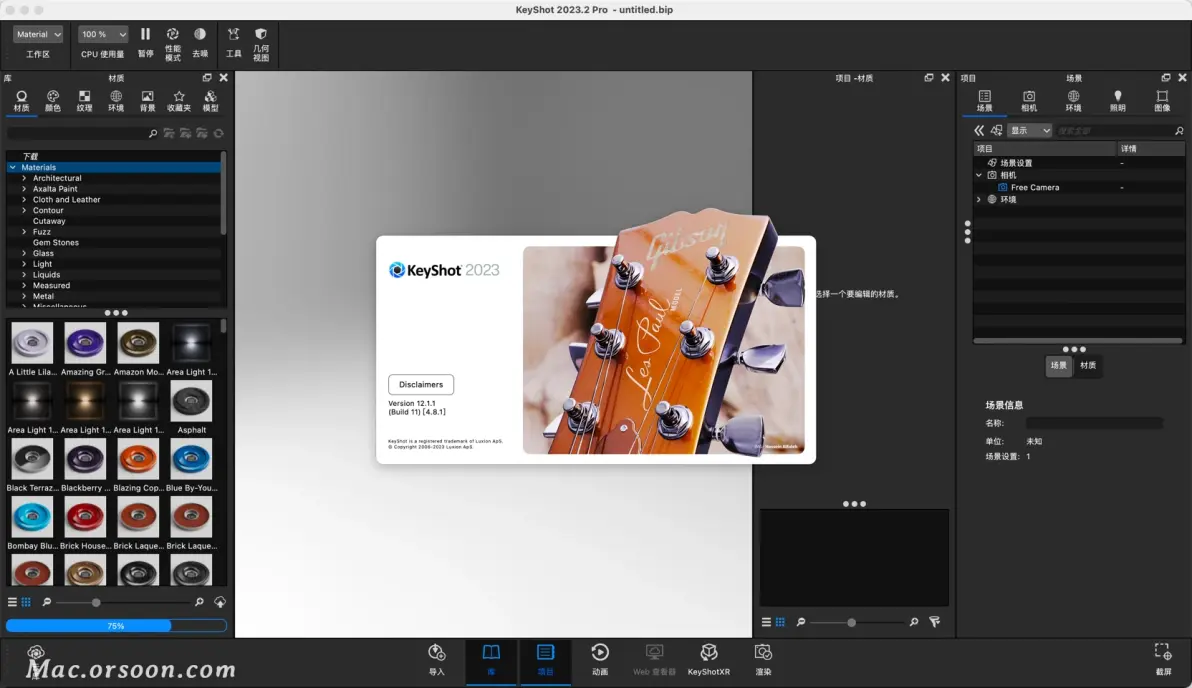This screenshot has width=1192, height=688.
Task: Select the Gem Stones folder
Action: [x=55, y=243]
